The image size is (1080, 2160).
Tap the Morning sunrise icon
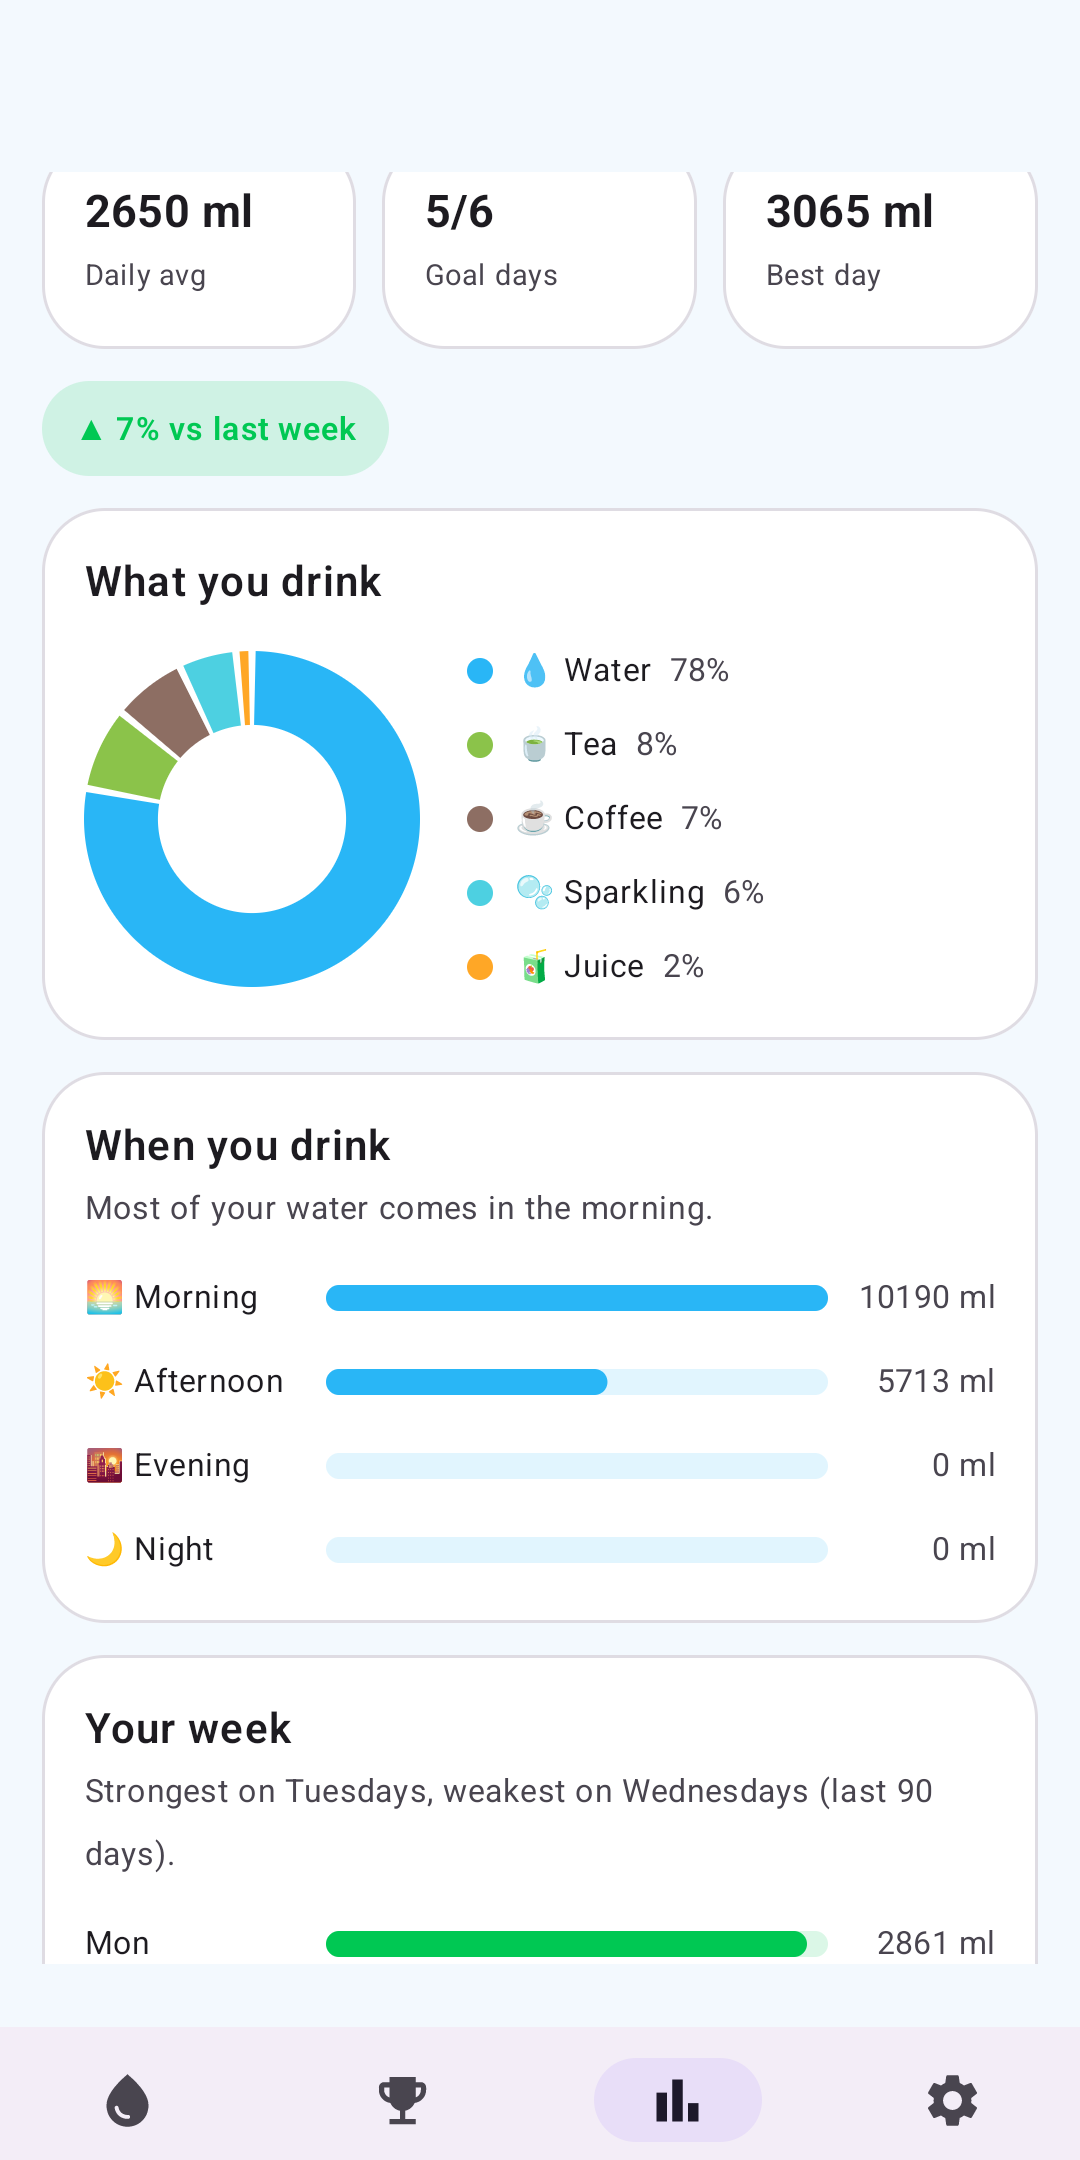coord(104,1297)
